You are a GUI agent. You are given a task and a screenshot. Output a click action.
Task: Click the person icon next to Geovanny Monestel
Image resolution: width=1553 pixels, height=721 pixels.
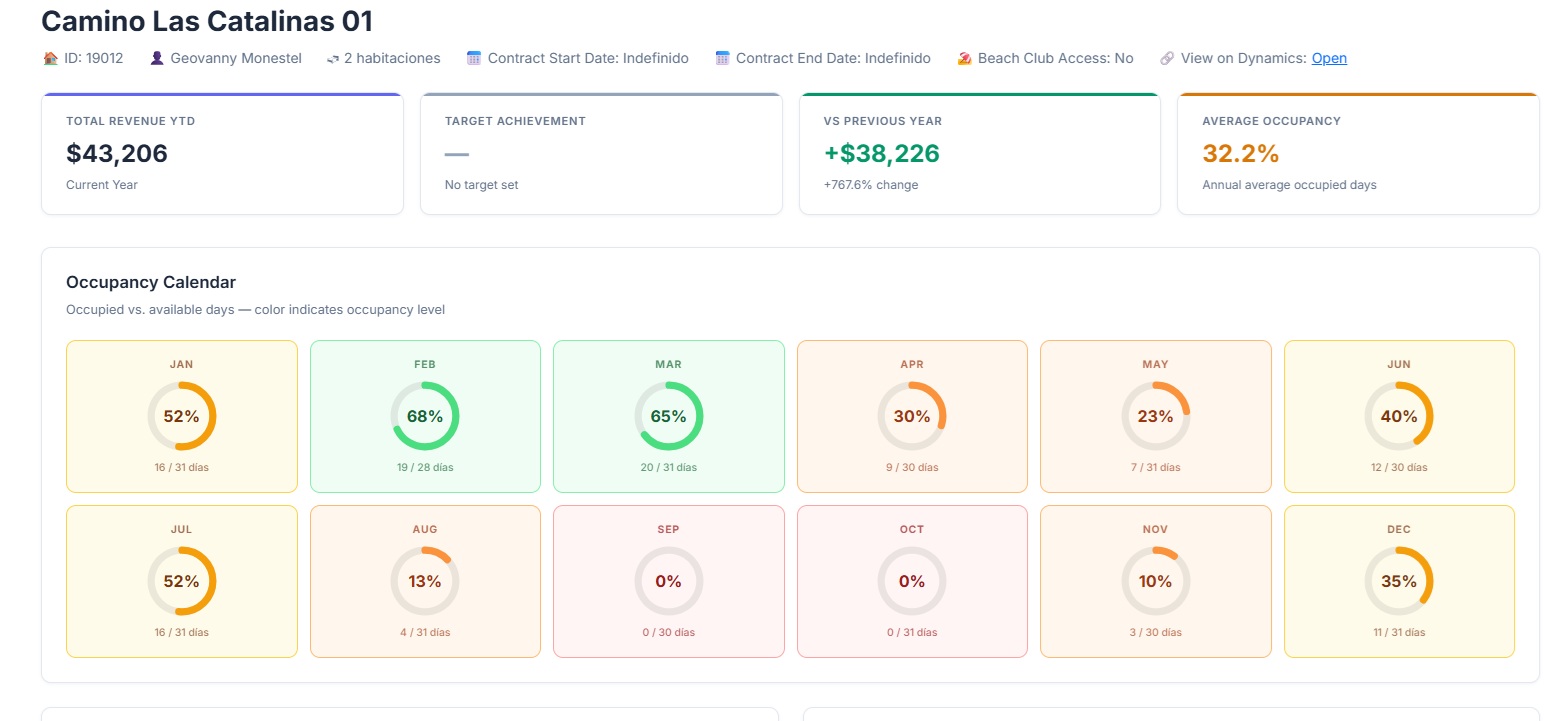click(x=157, y=59)
